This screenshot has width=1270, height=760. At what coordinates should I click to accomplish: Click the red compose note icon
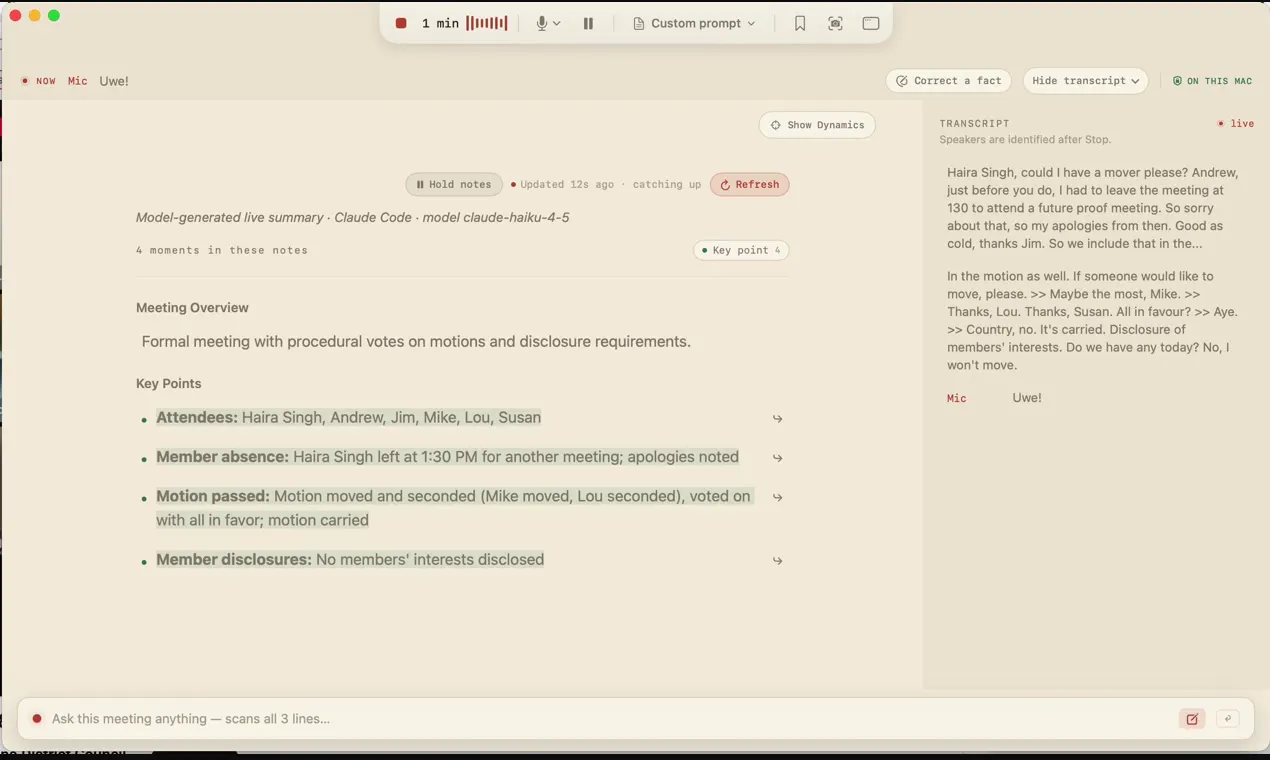point(1192,718)
